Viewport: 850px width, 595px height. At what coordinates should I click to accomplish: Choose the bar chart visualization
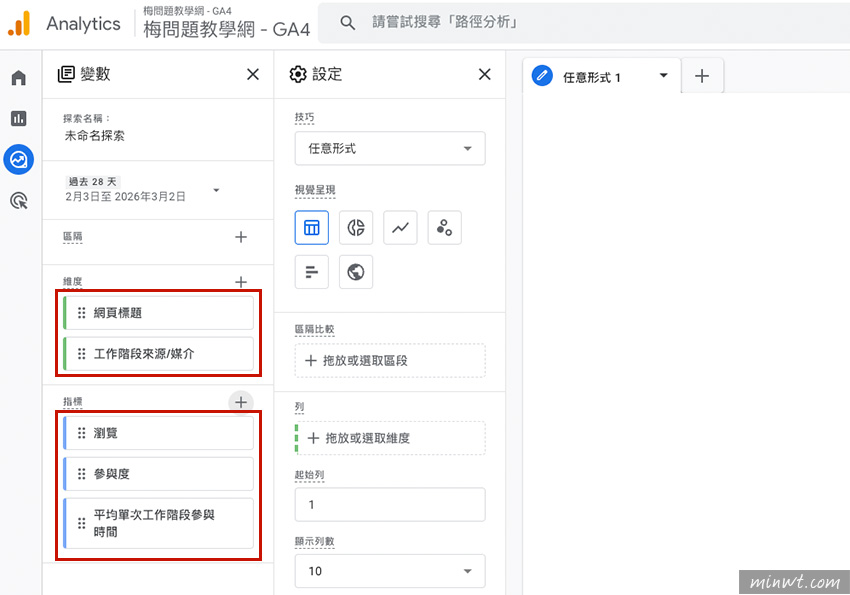[311, 271]
